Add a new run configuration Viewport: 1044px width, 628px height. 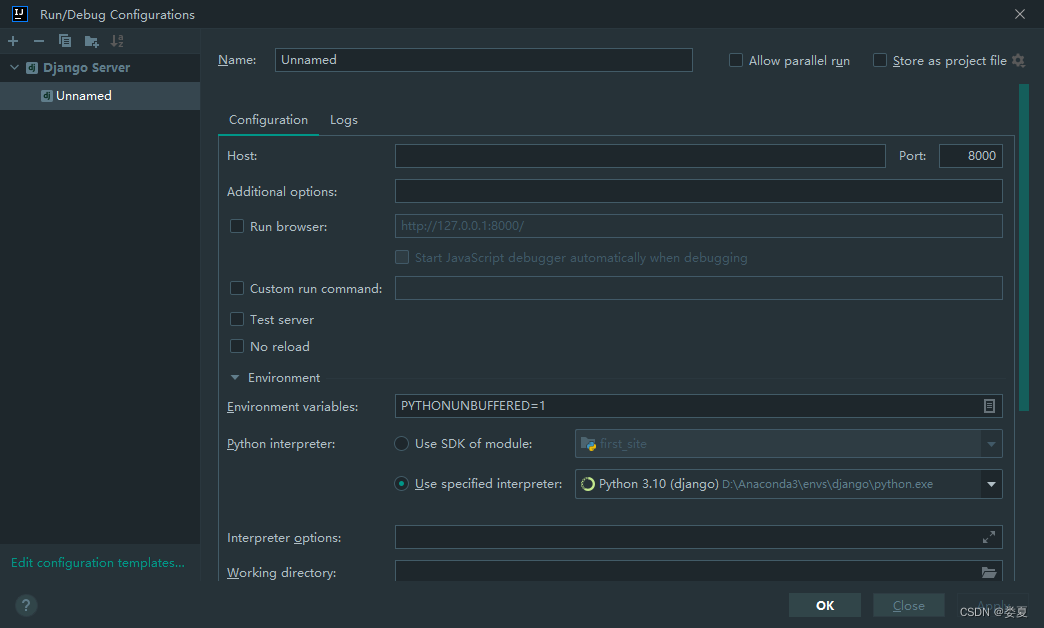[13, 41]
